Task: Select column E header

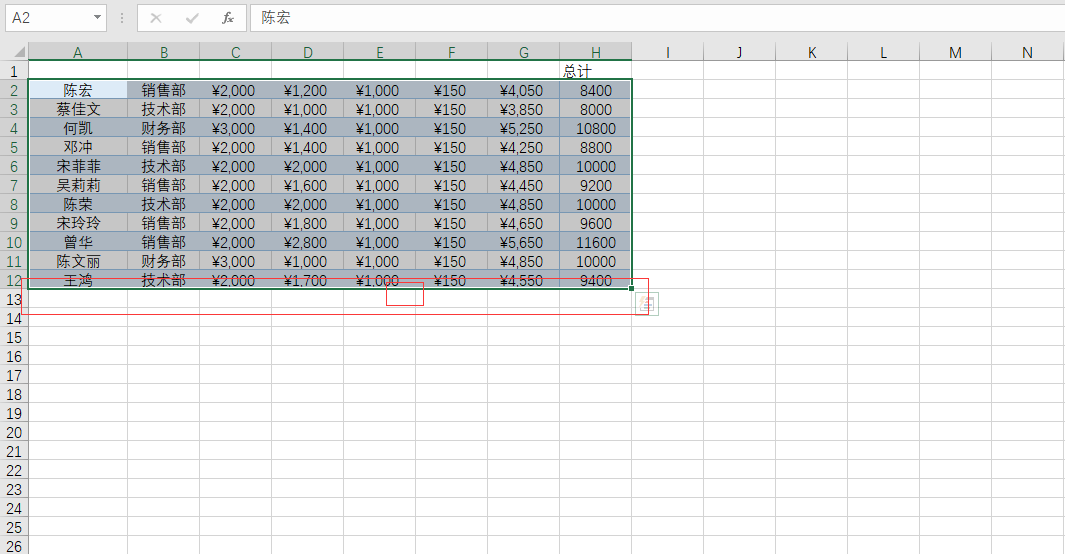Action: 380,52
